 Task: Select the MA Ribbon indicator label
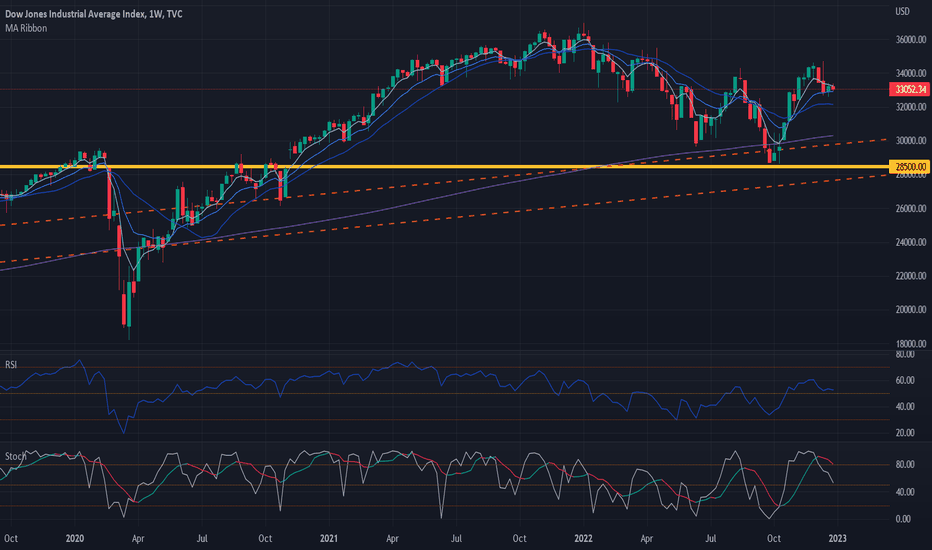pyautogui.click(x=26, y=28)
